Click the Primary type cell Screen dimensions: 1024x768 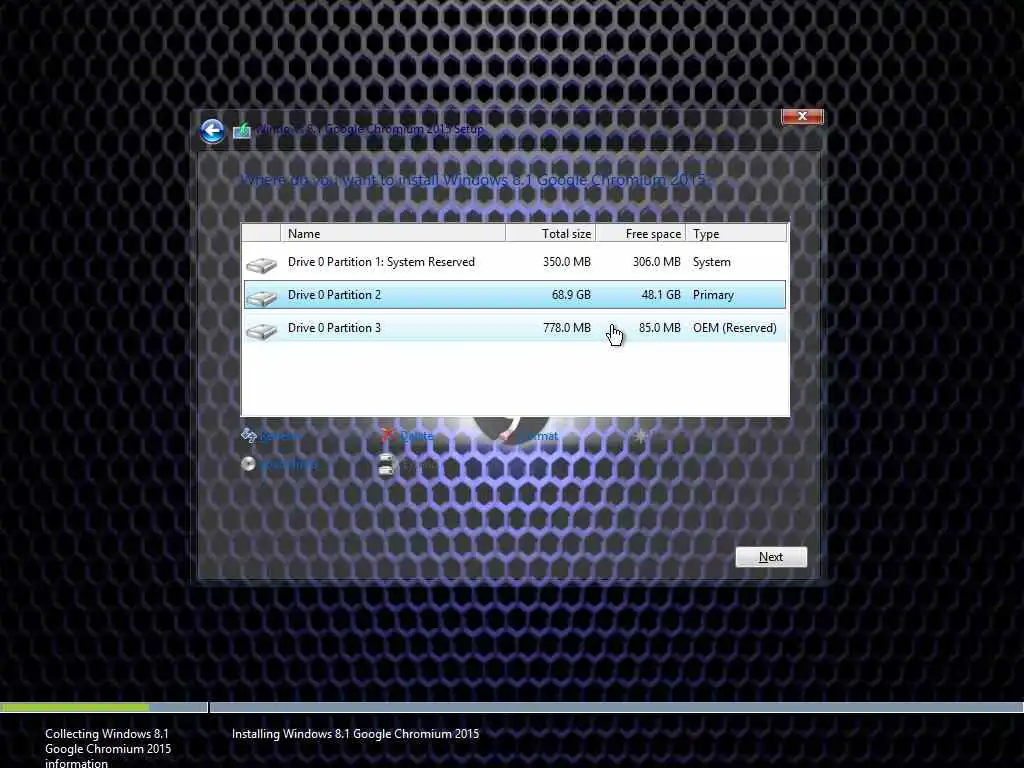tap(713, 295)
